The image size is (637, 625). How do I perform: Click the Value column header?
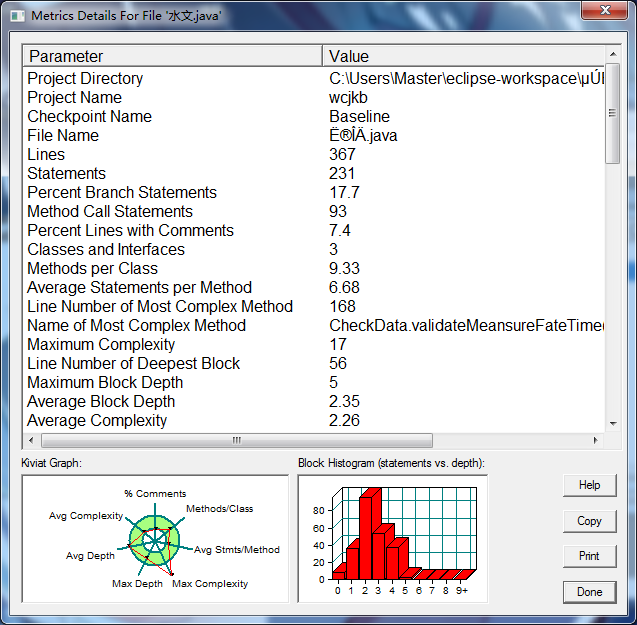pos(464,56)
